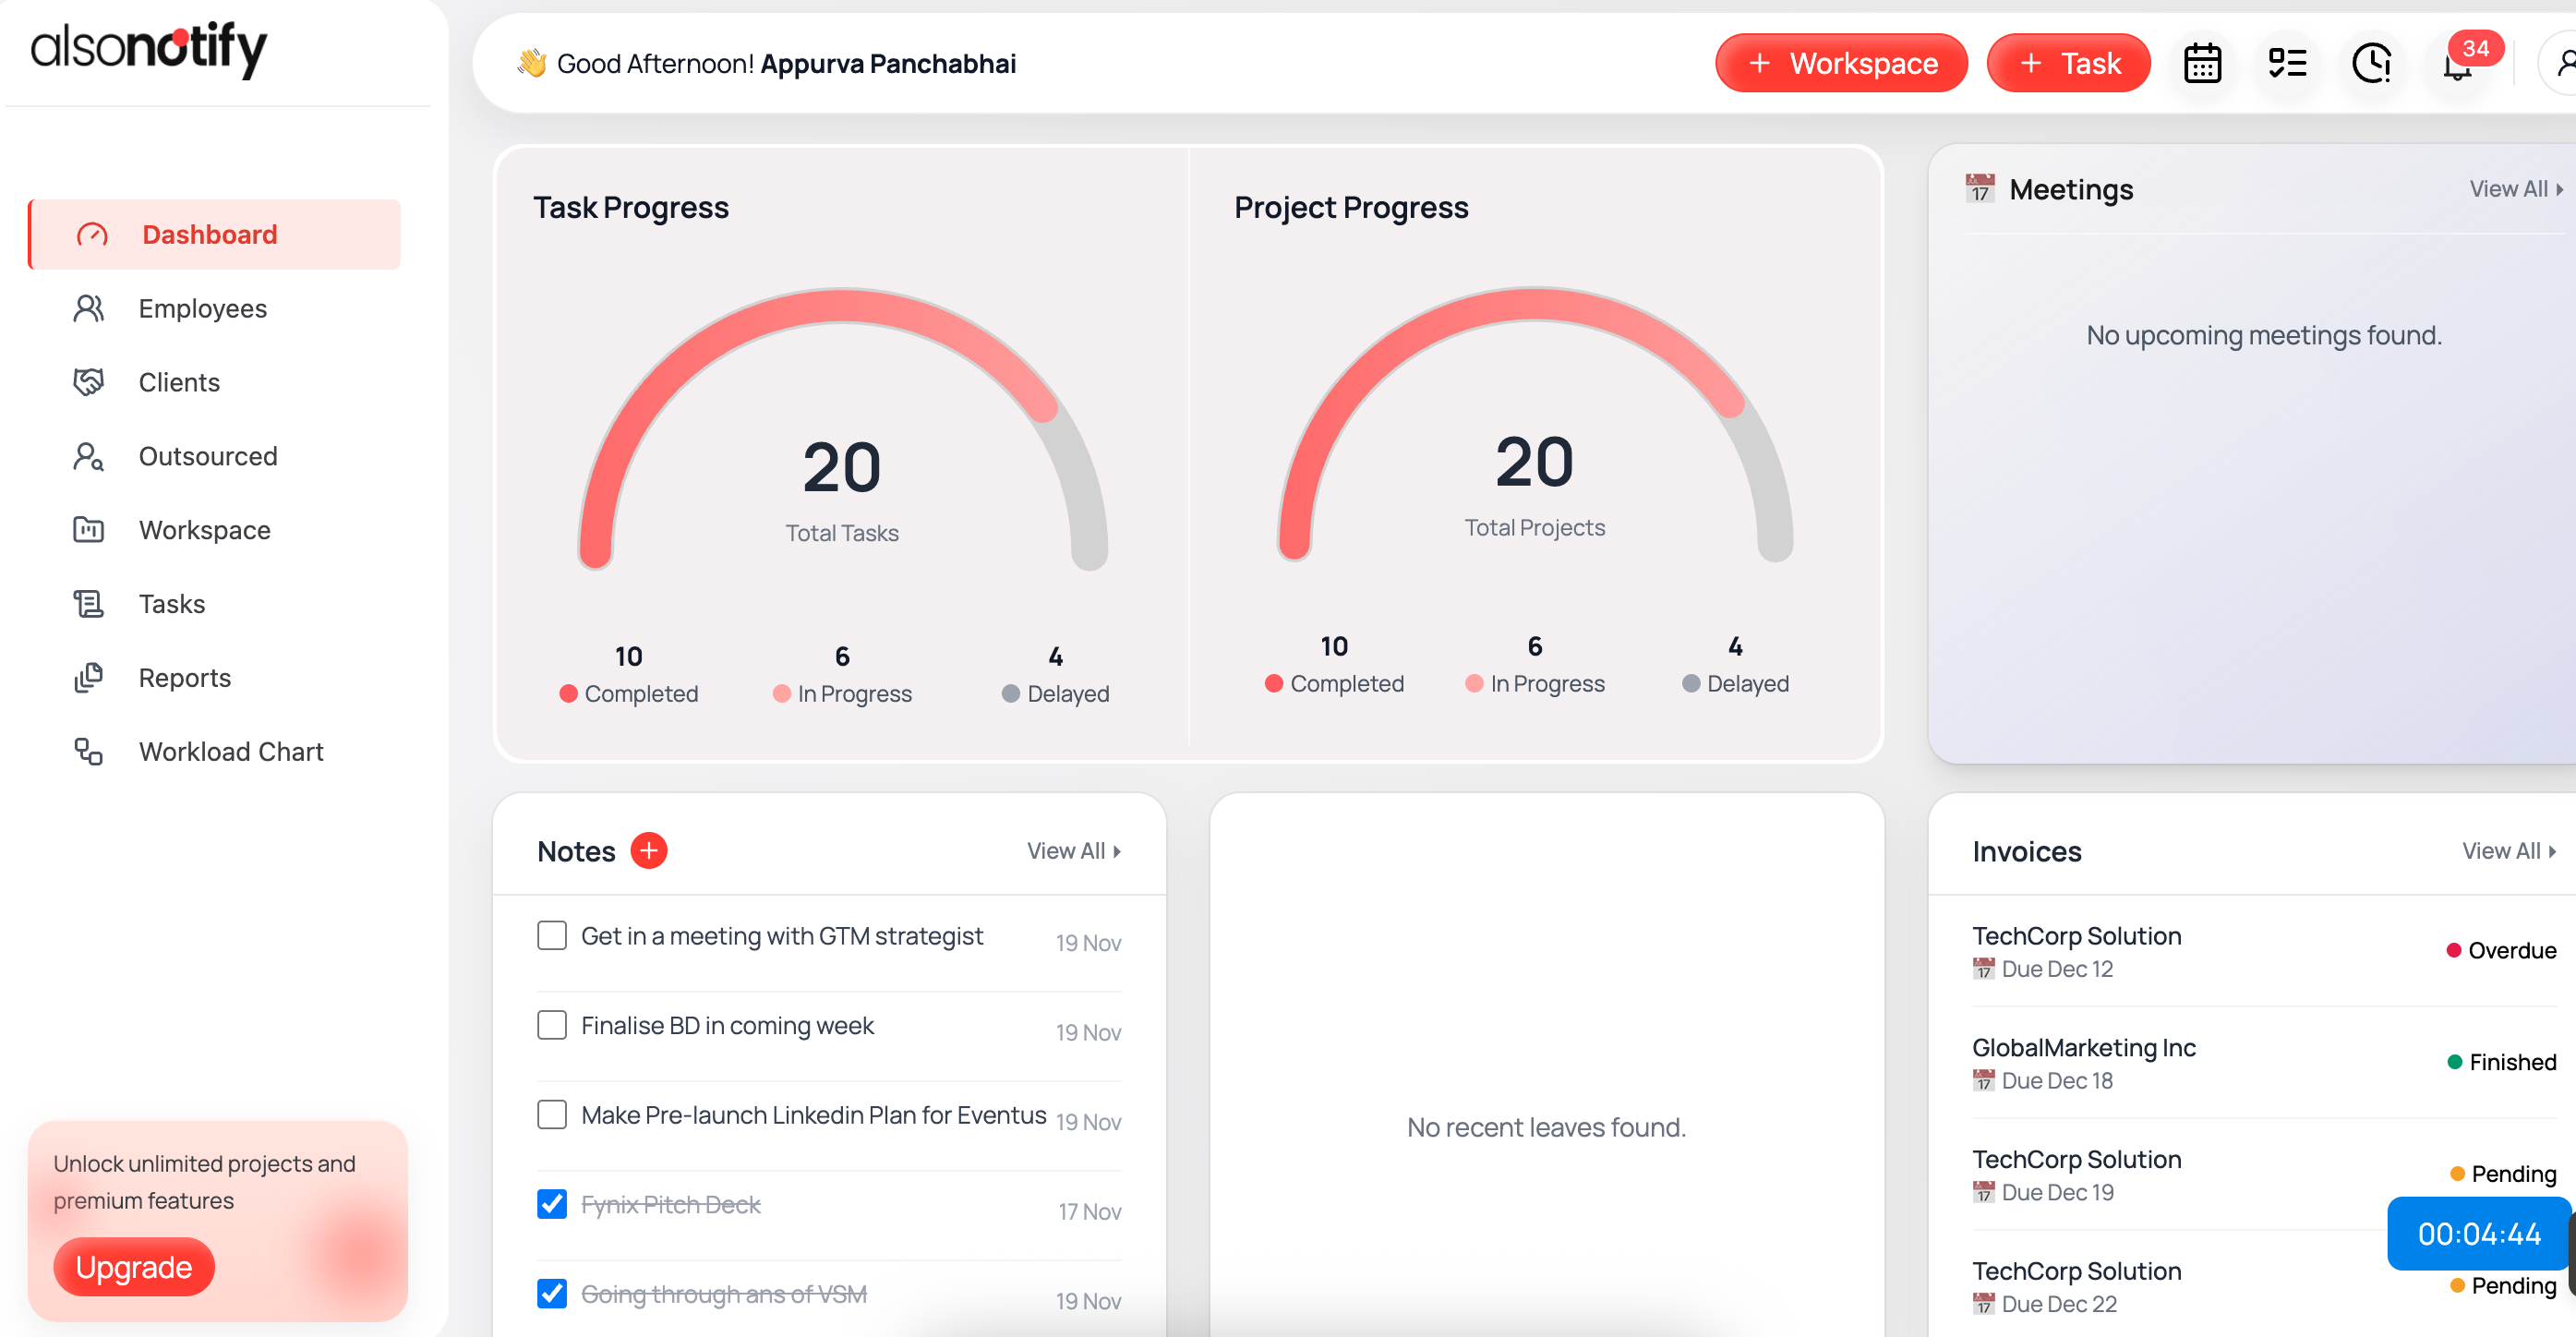
Task: Click the blue 00:04:44 timer widget
Action: [x=2478, y=1233]
